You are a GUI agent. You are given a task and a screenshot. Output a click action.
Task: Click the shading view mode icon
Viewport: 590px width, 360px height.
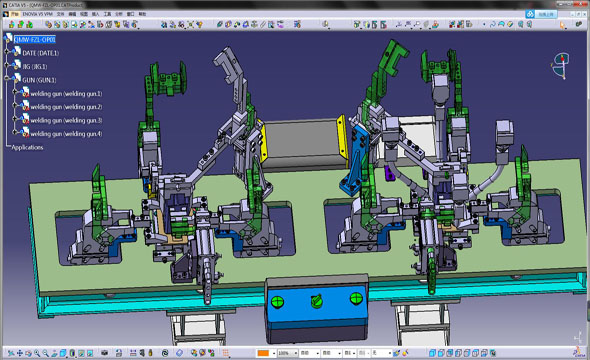tap(72, 353)
